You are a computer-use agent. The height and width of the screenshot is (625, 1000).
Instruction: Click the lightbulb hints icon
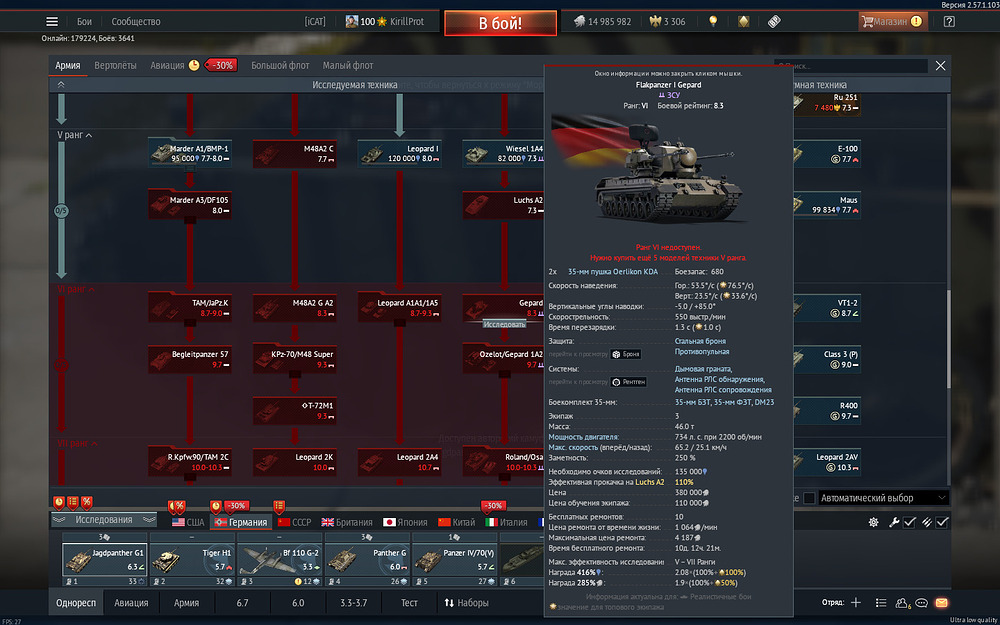point(713,22)
